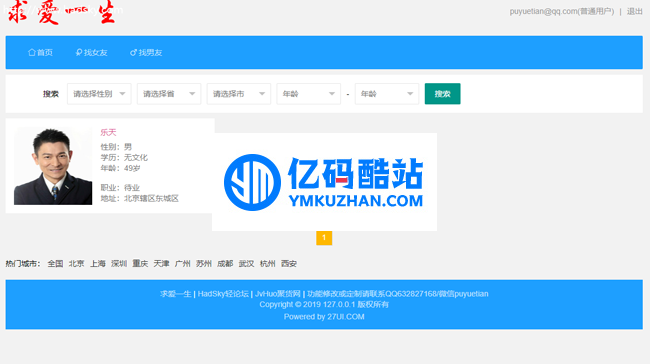Filter by hot city 广州
This screenshot has width=650, height=364.
182,264
